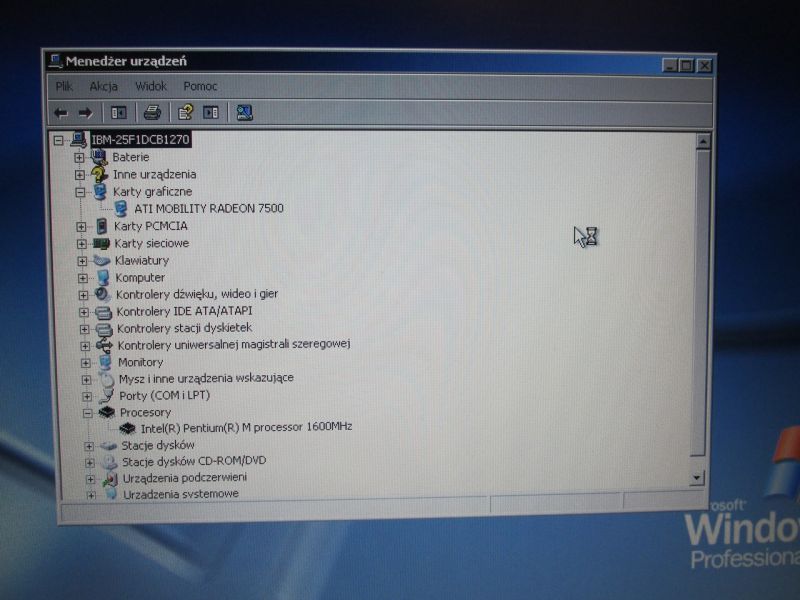Image resolution: width=800 pixels, height=600 pixels.
Task: Select the Inne urządzenia question mark icon
Action: [x=99, y=174]
